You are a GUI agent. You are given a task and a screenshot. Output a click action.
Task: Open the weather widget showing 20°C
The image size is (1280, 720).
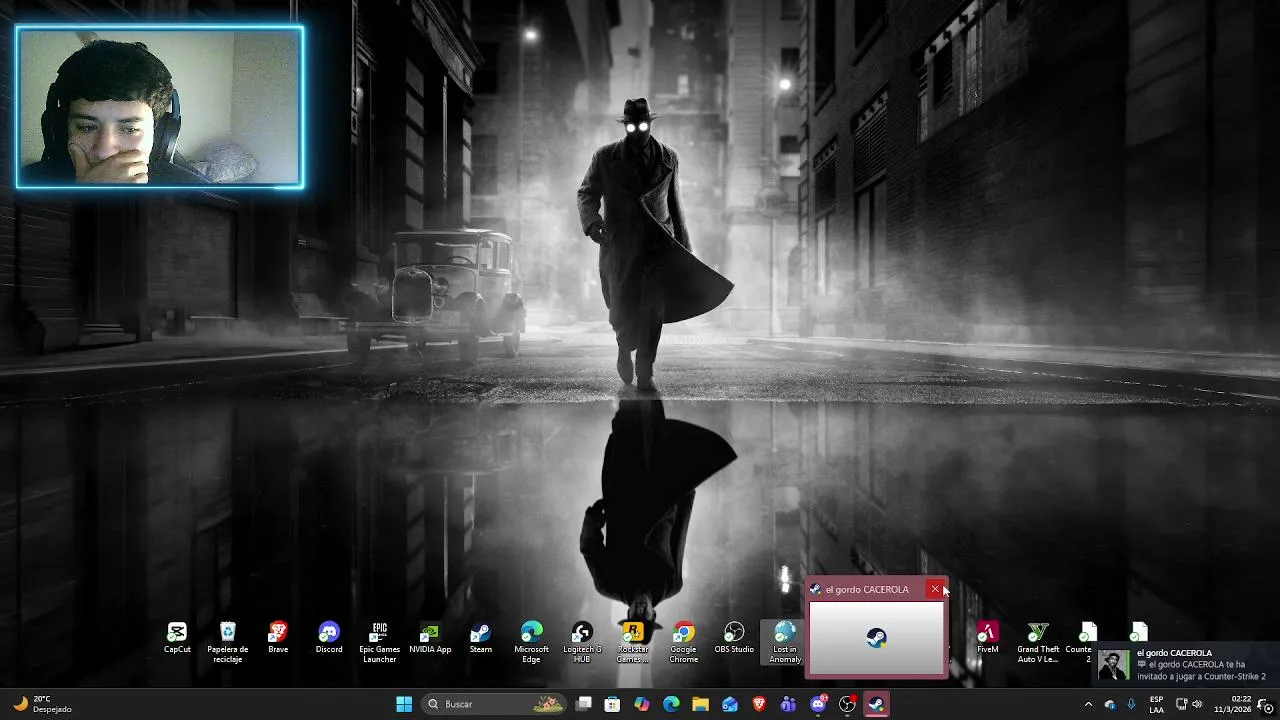point(42,704)
